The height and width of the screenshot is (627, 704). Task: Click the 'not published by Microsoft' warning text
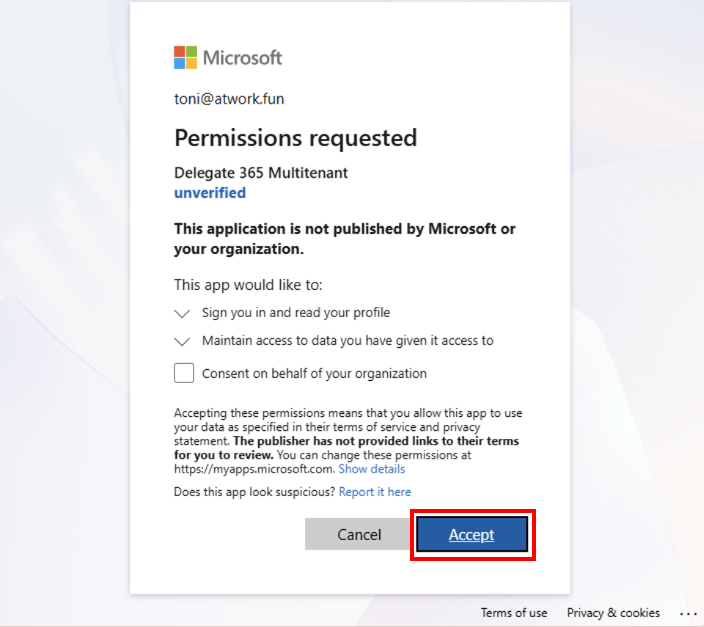coord(344,238)
